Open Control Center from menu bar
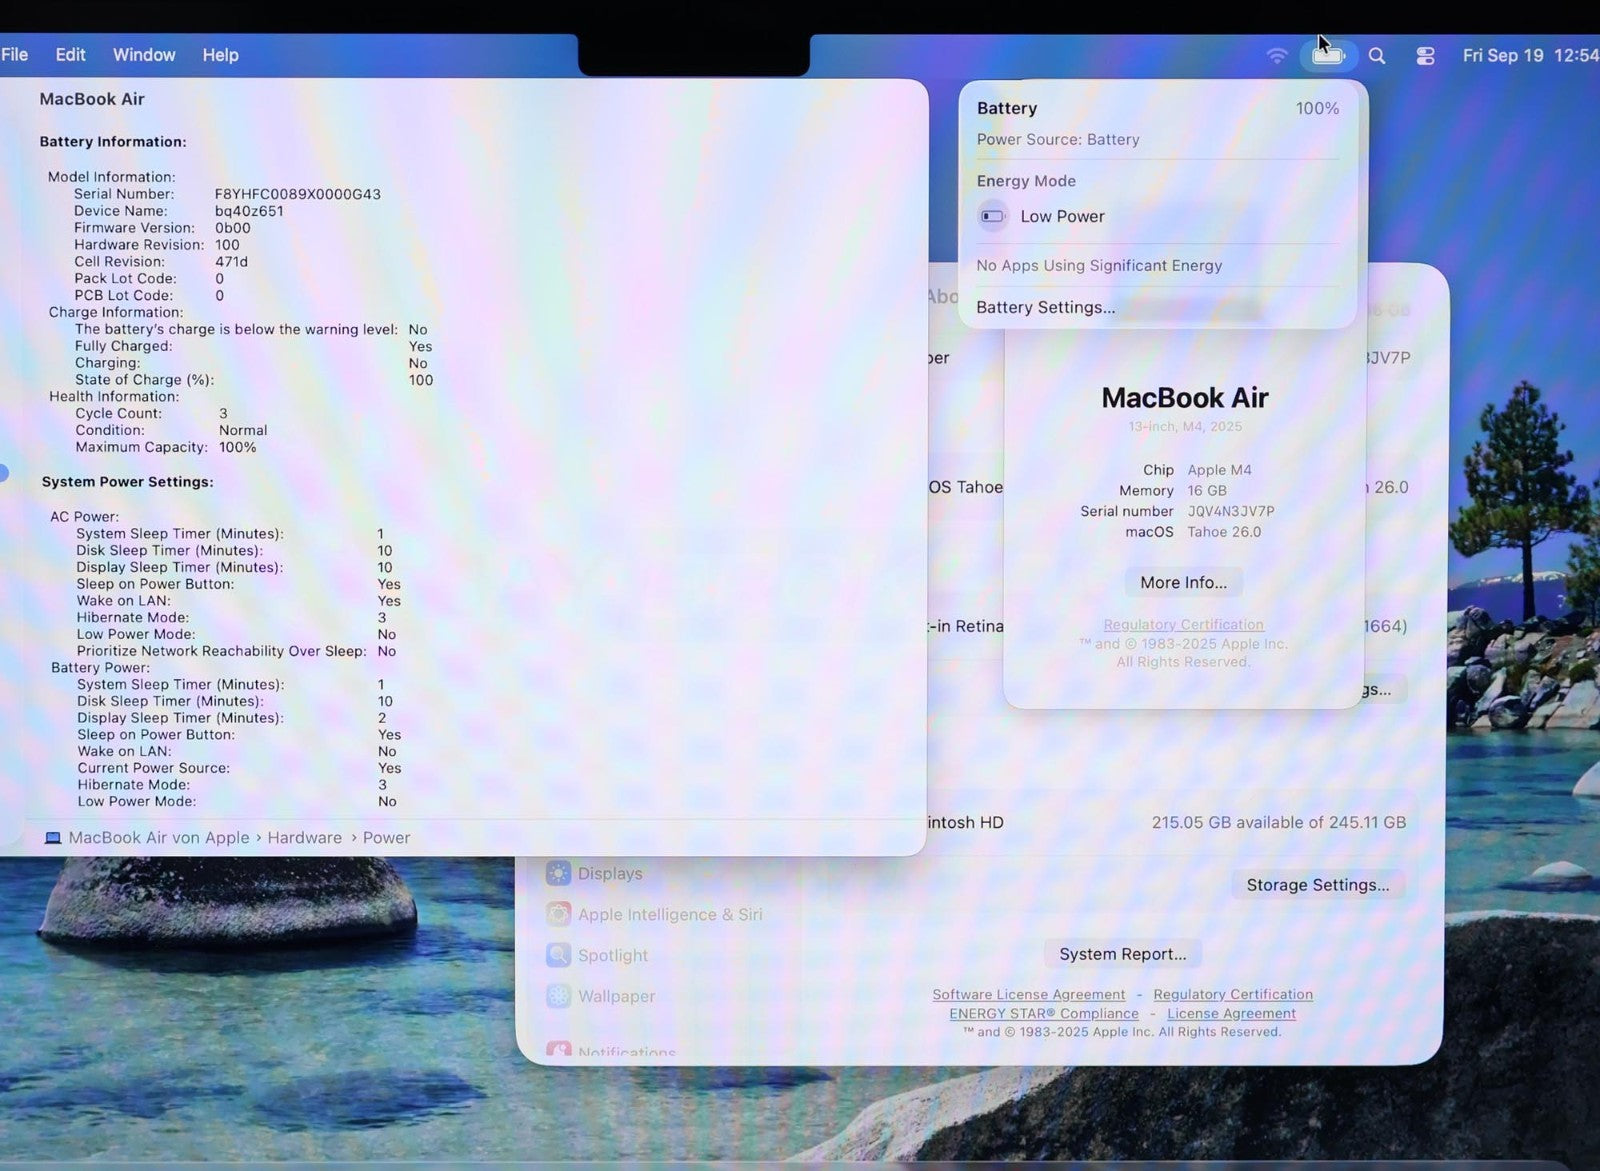The width and height of the screenshot is (1600, 1171). point(1425,56)
